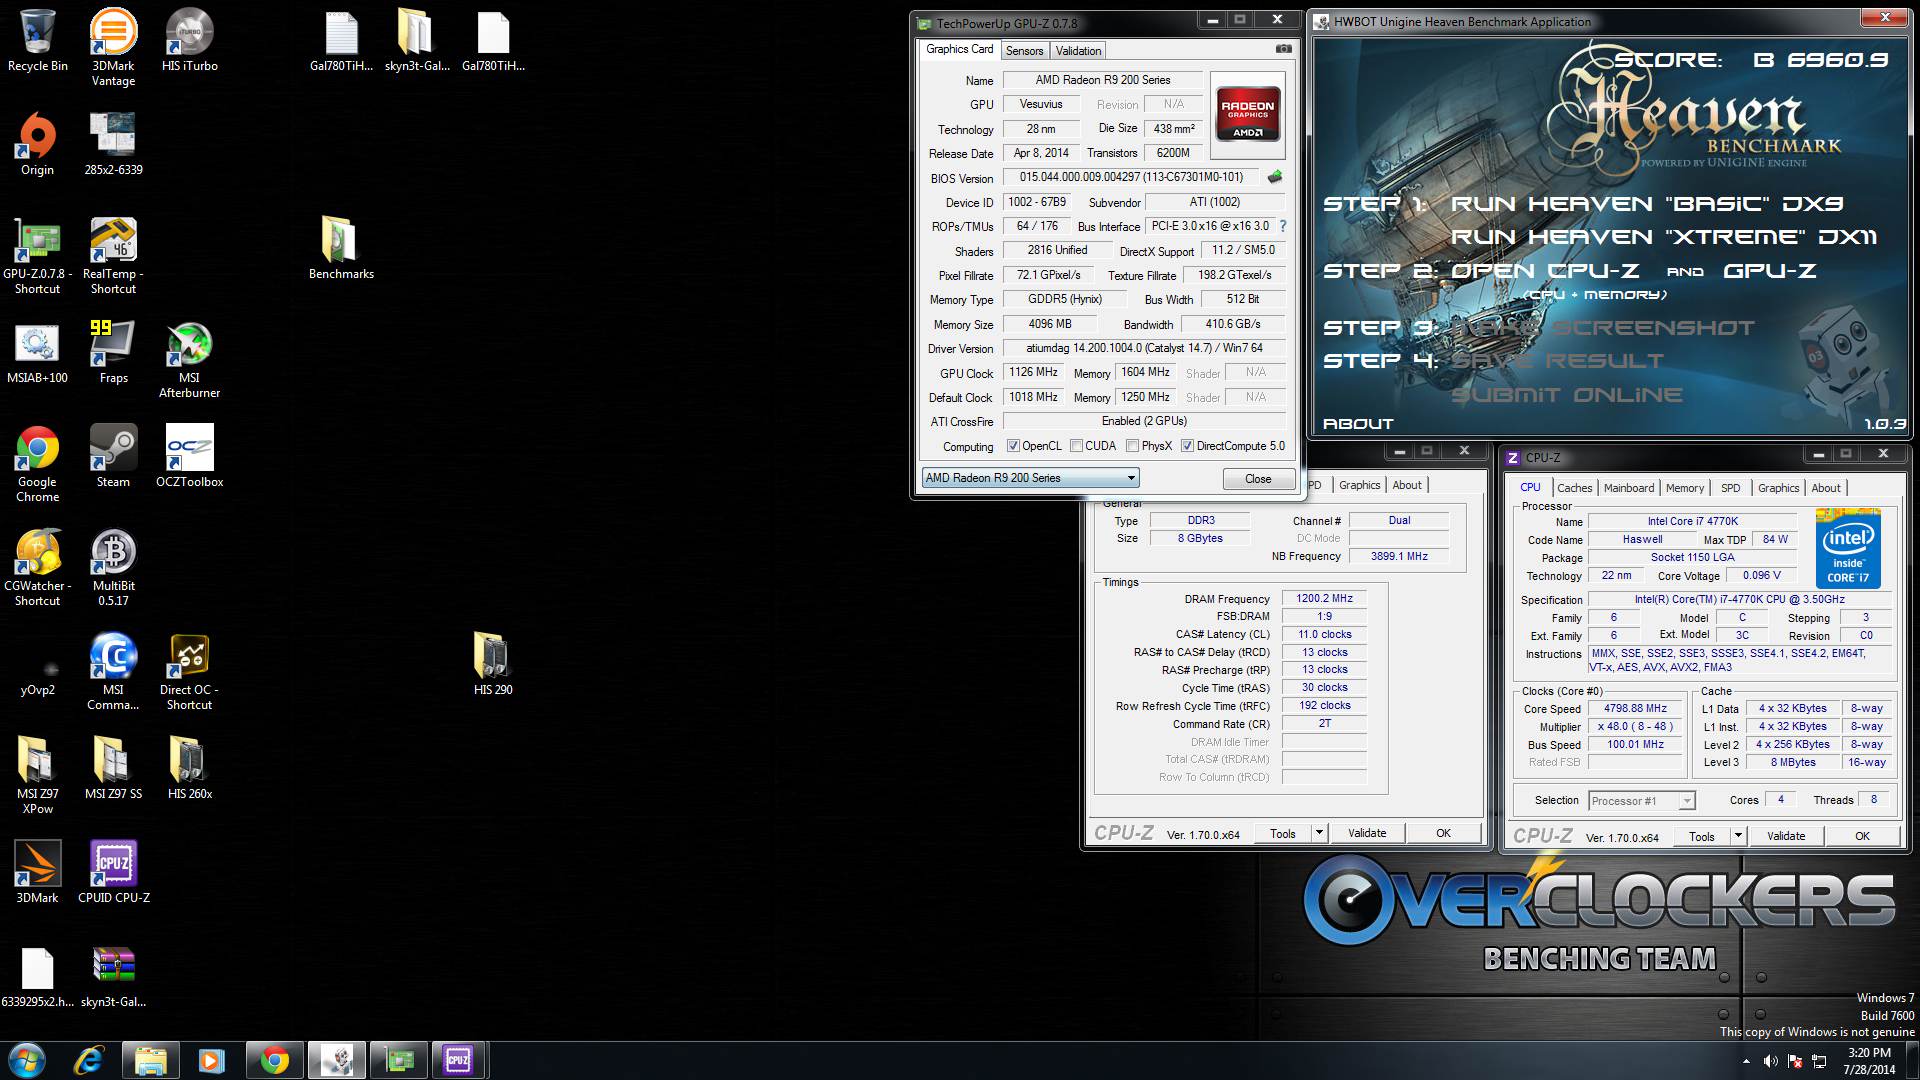Viewport: 1920px width, 1080px height.
Task: Open Internet Explorer from taskbar
Action: pos(88,1060)
